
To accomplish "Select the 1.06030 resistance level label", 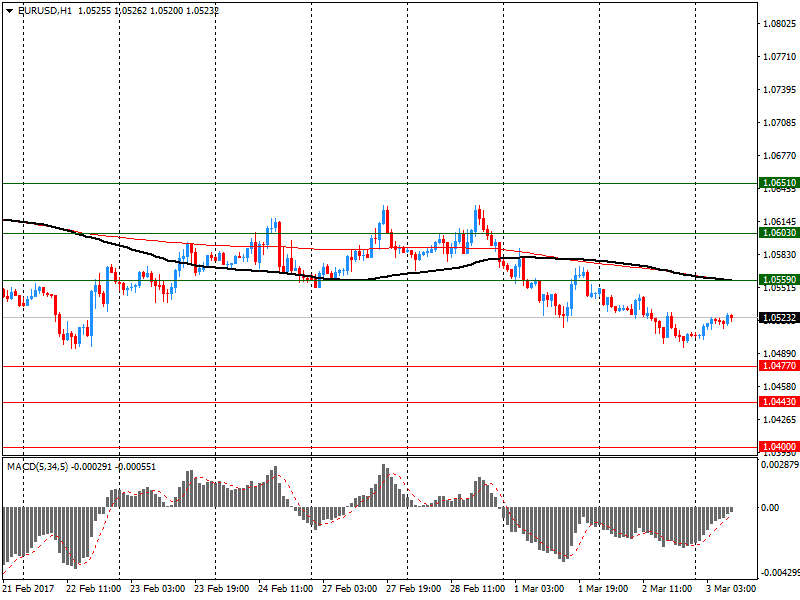I will click(x=778, y=233).
